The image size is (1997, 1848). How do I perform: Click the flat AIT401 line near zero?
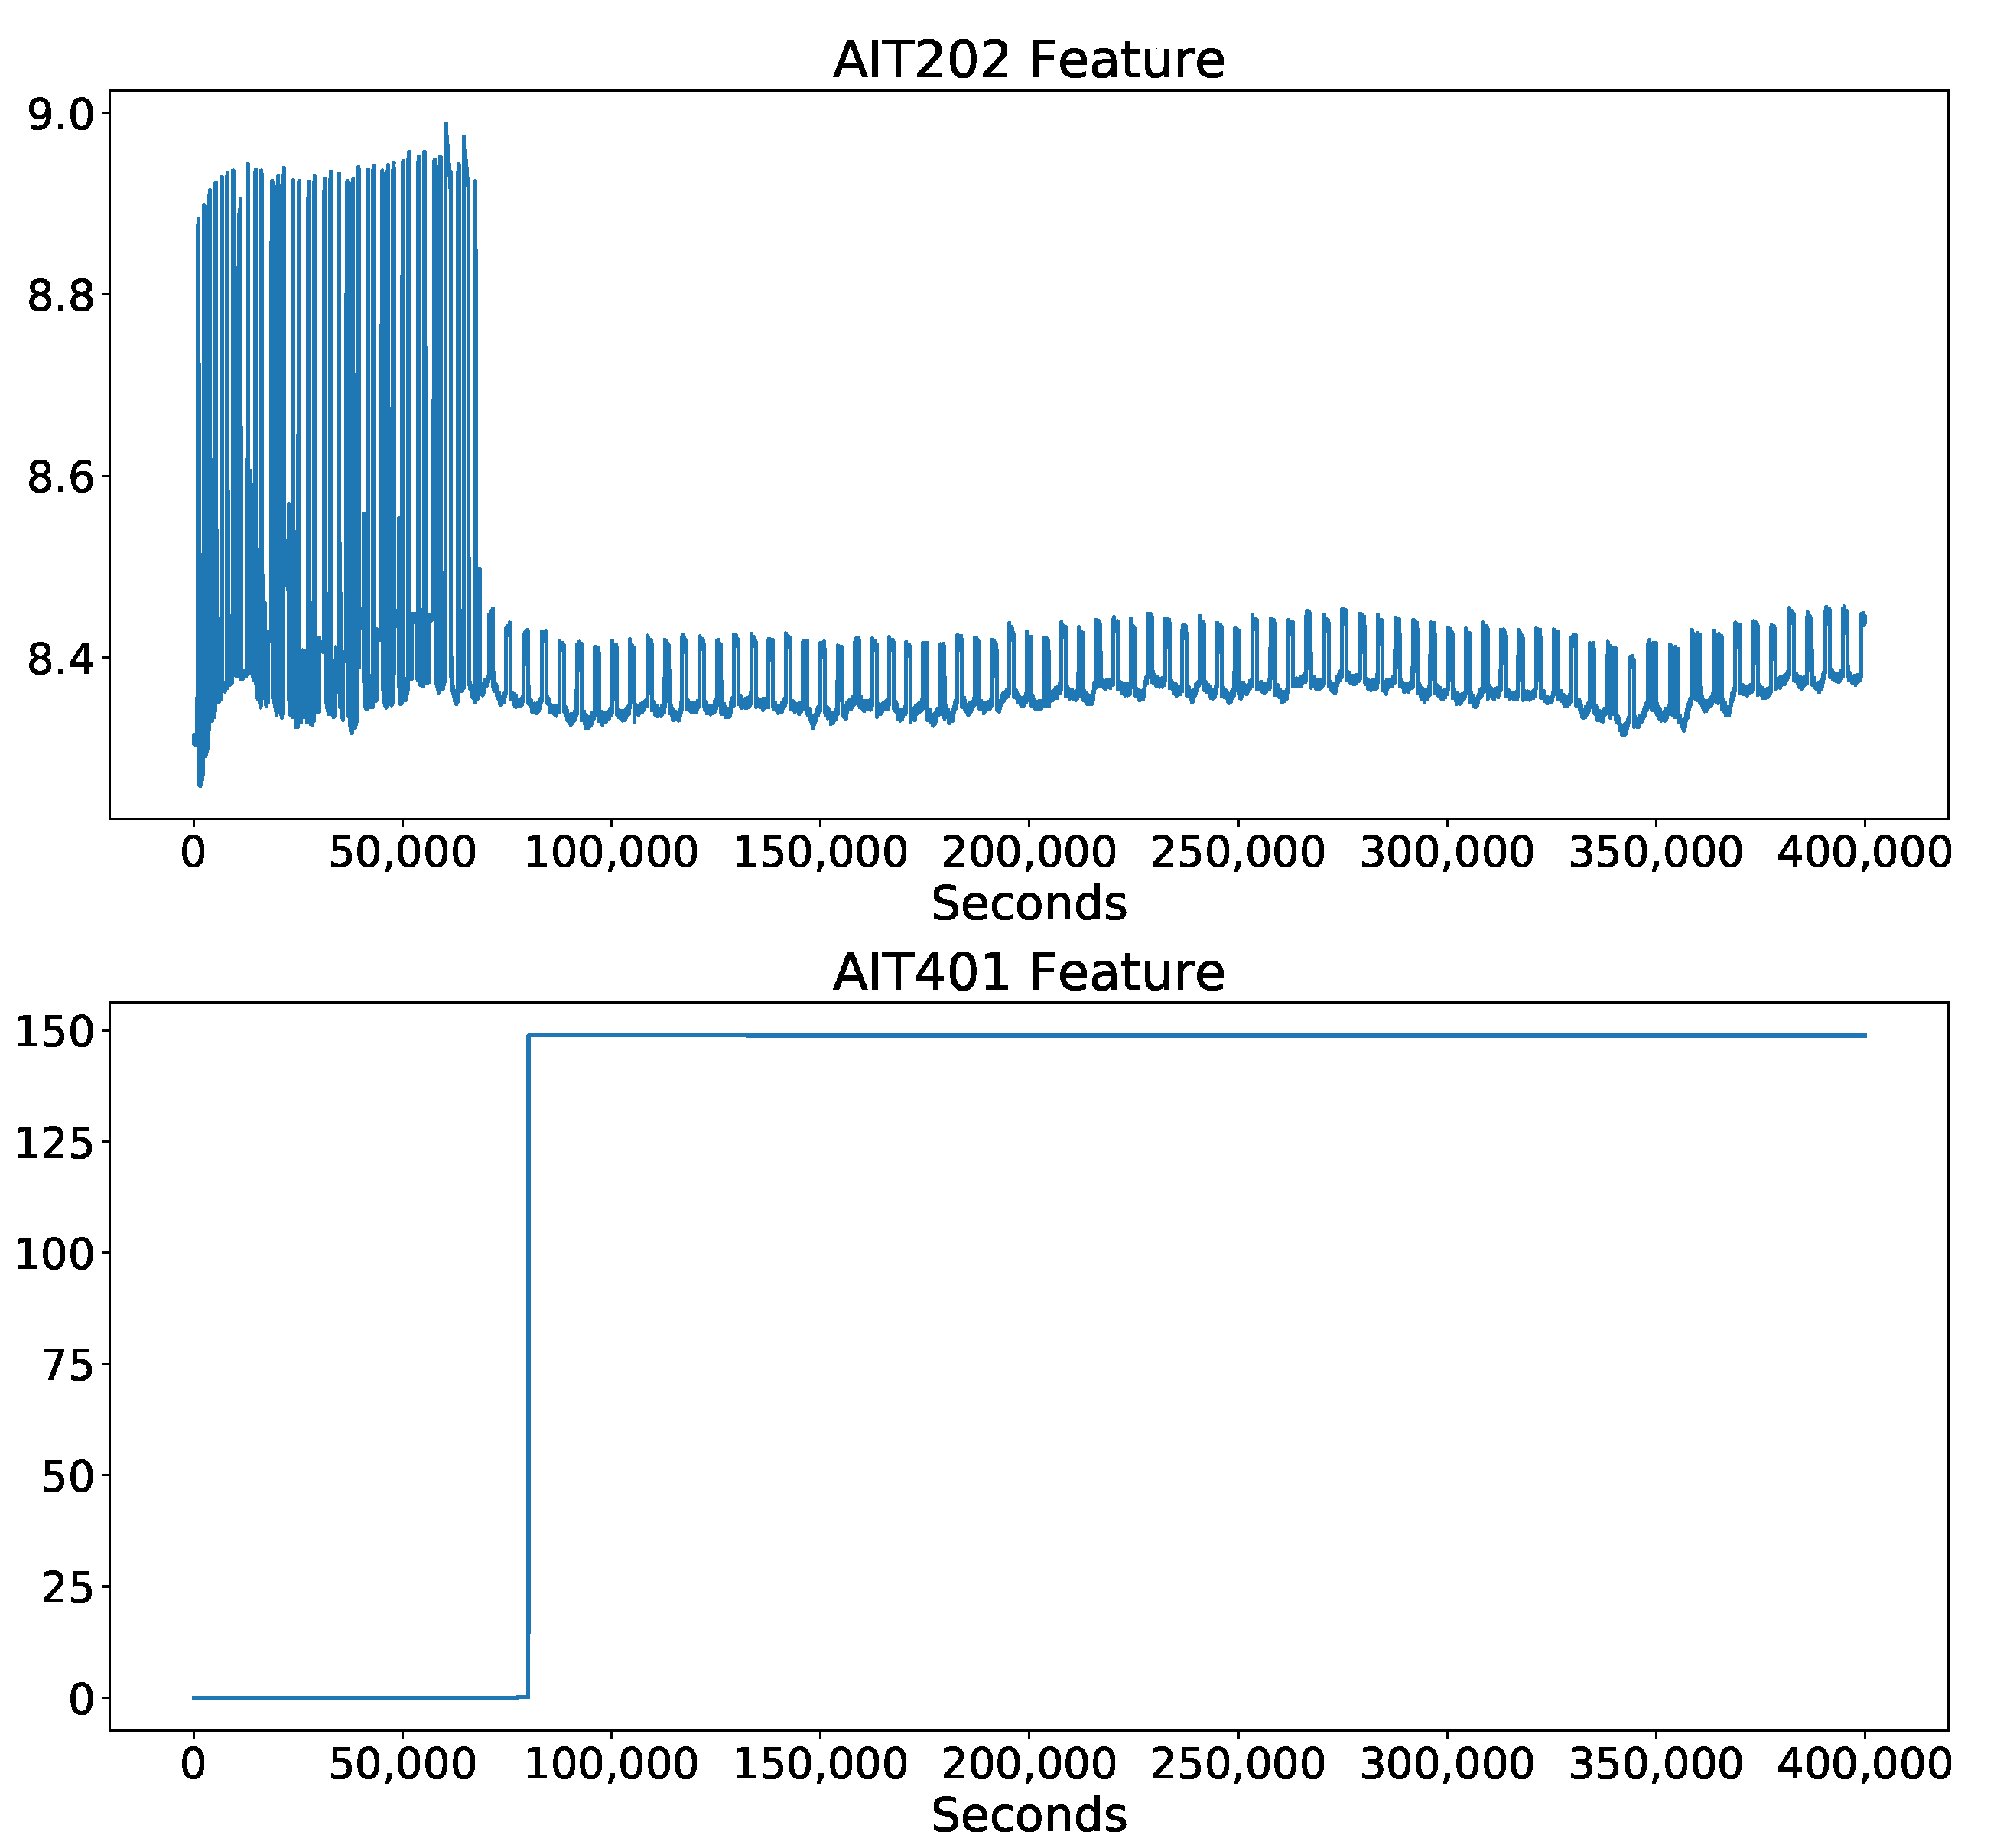coord(350,1697)
